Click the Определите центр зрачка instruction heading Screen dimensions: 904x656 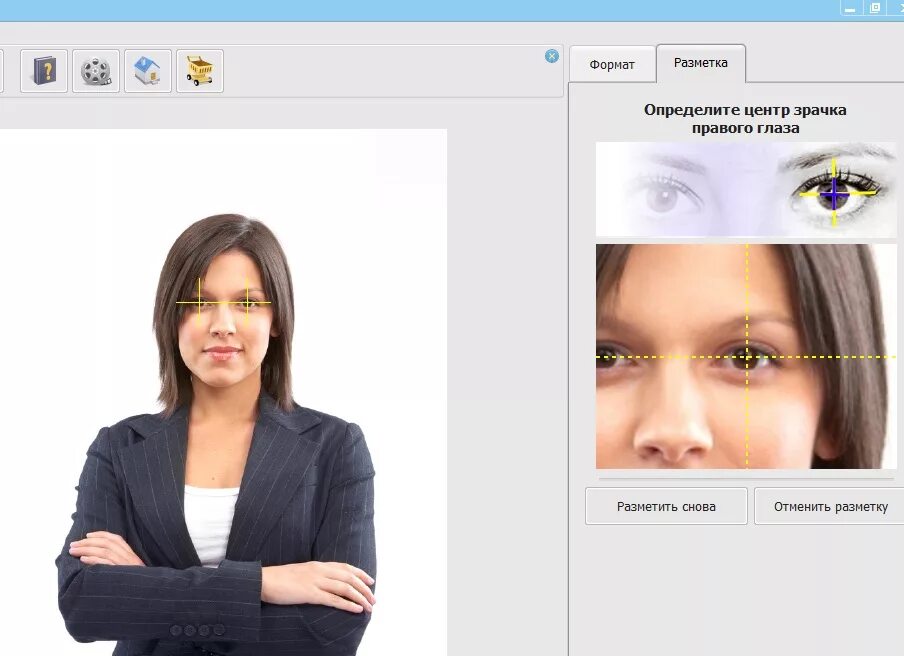tap(745, 119)
